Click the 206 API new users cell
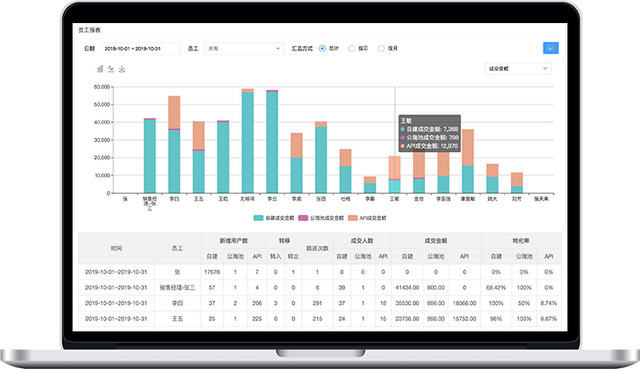 point(257,303)
